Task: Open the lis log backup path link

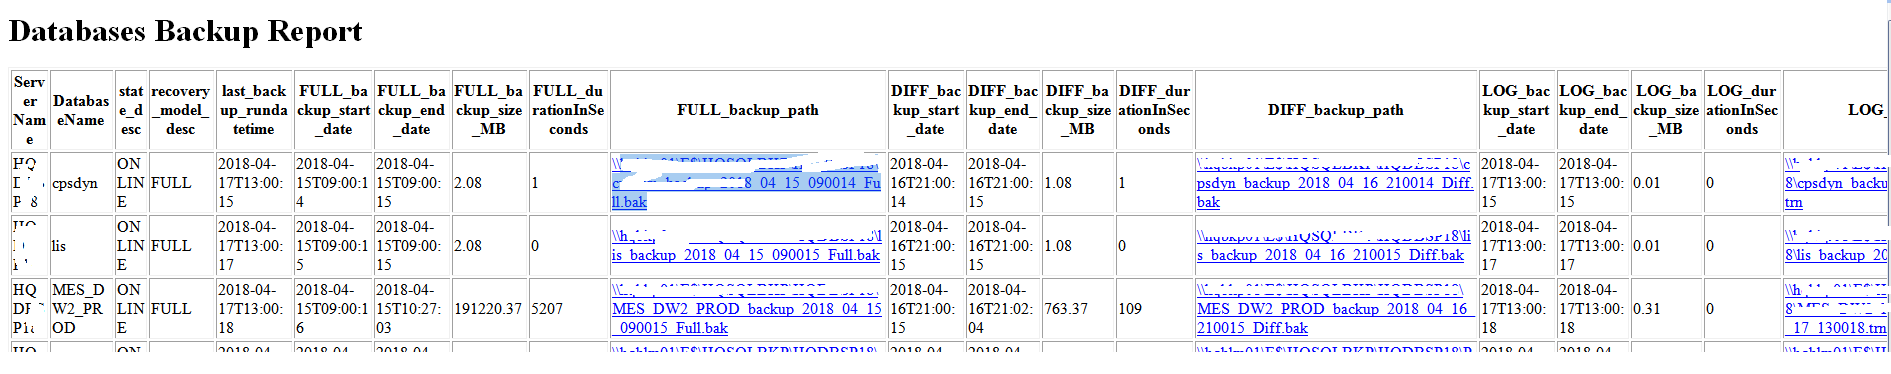Action: point(1837,246)
